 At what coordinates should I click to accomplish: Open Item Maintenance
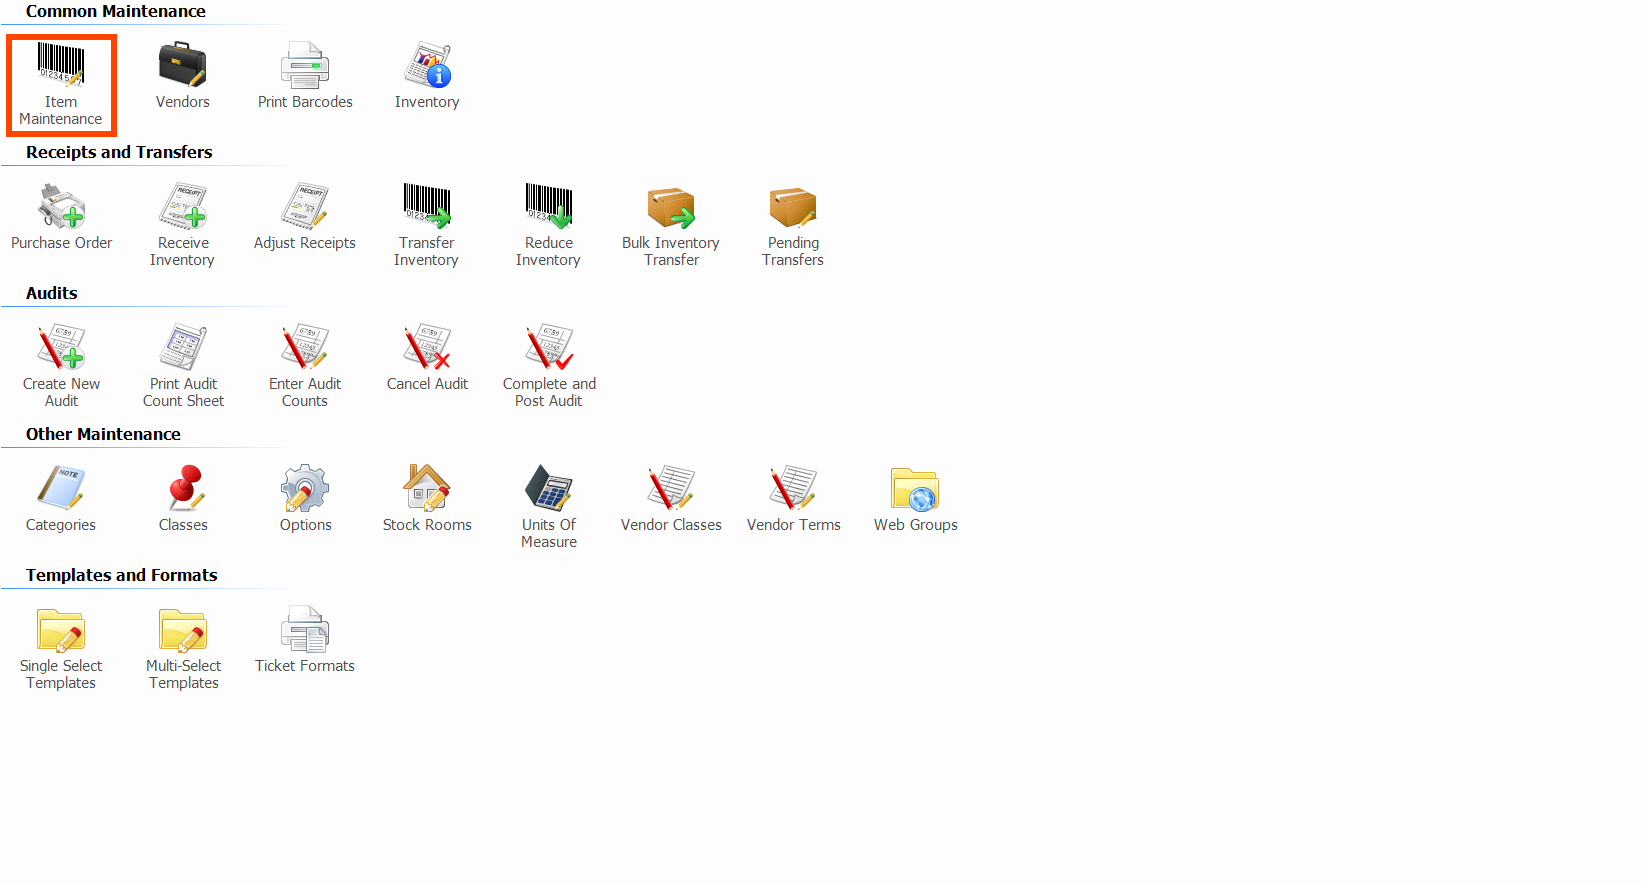click(61, 66)
